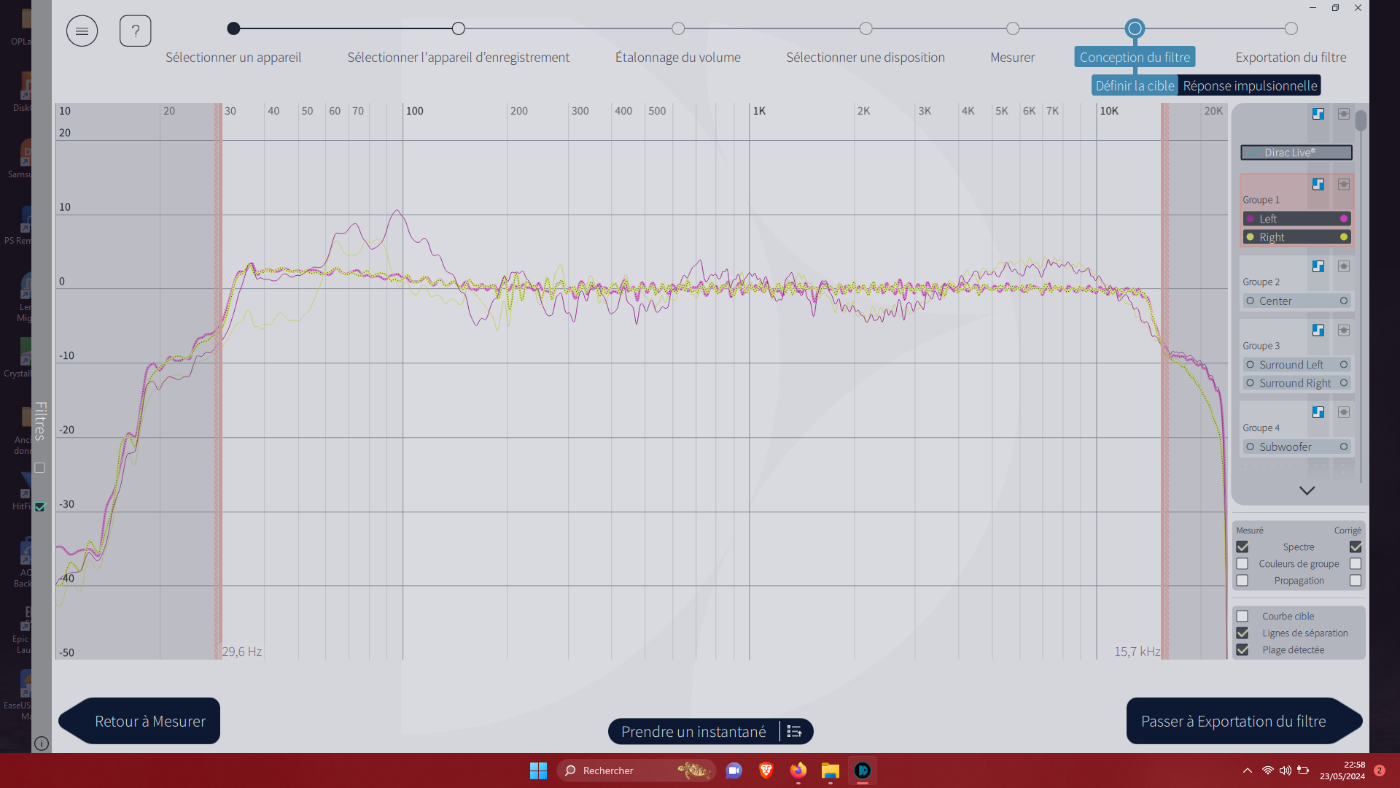The width and height of the screenshot is (1400, 788).
Task: Open the snapshot list icon
Action: pos(795,732)
